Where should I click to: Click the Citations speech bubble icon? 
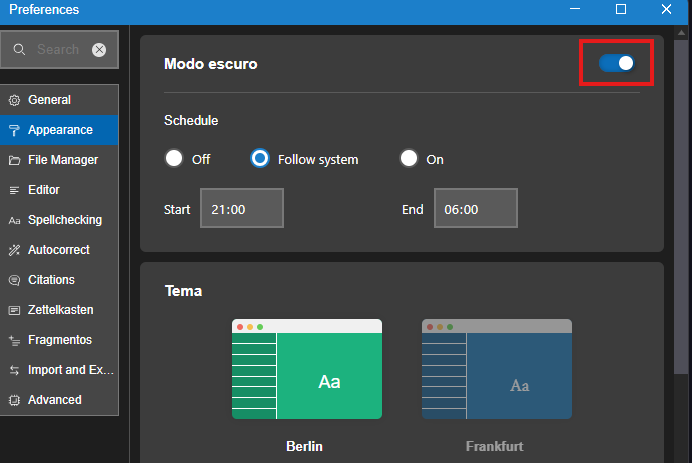[14, 280]
